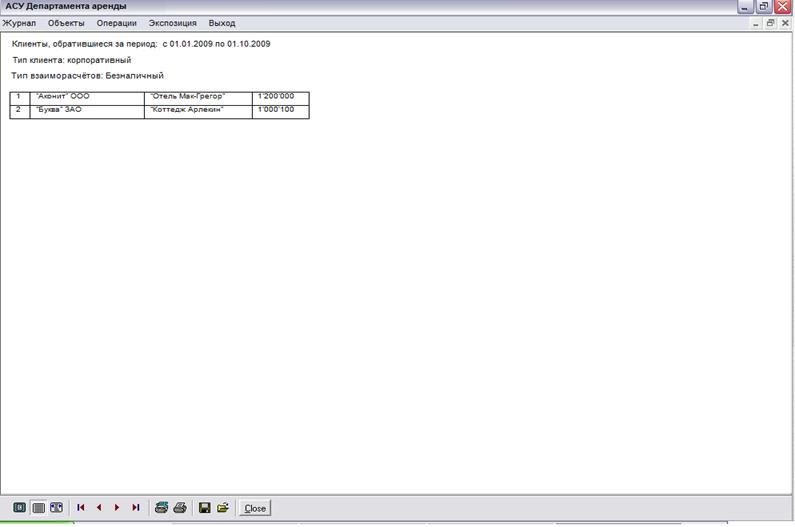Image resolution: width=795 pixels, height=527 pixels.
Task: Open the Экспозиция menu
Action: pyautogui.click(x=172, y=23)
